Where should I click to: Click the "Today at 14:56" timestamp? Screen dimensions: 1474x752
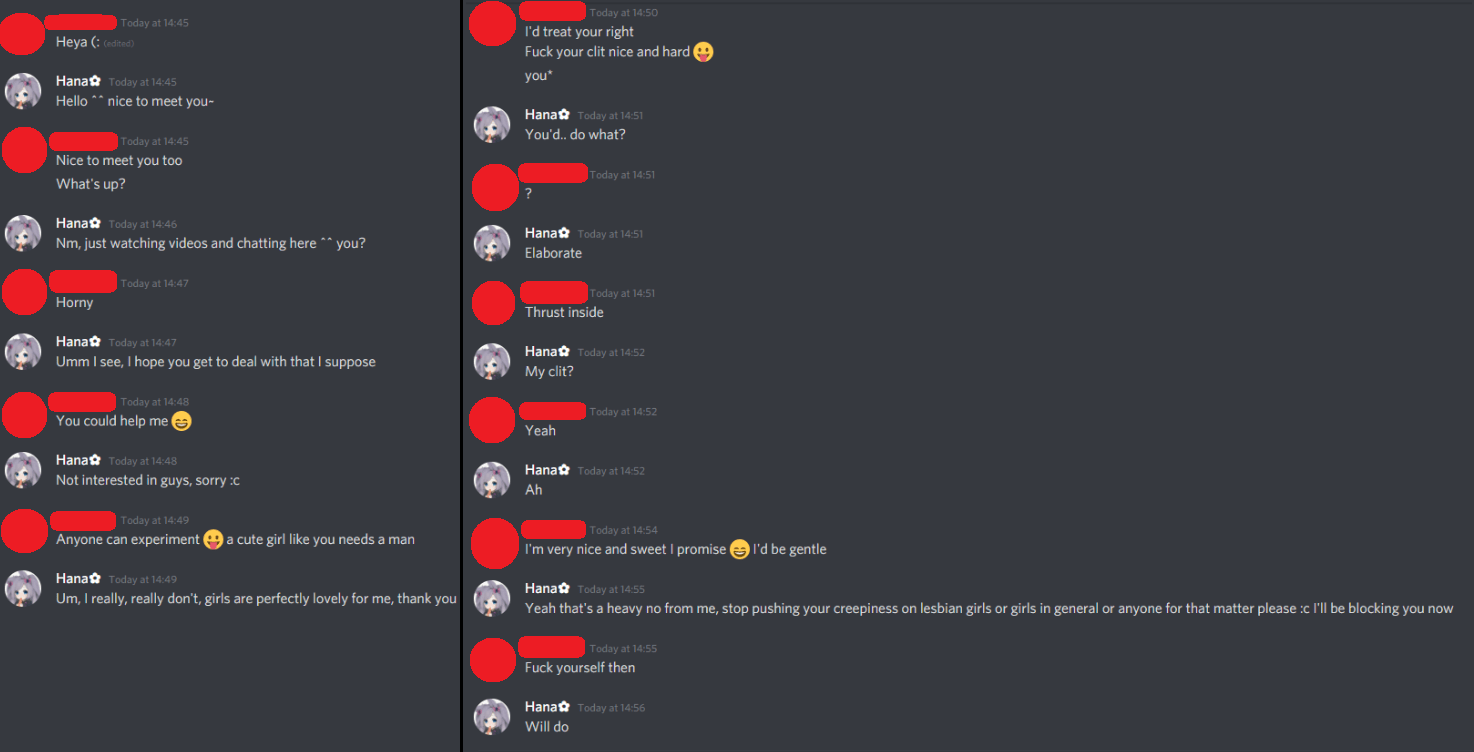coord(611,708)
